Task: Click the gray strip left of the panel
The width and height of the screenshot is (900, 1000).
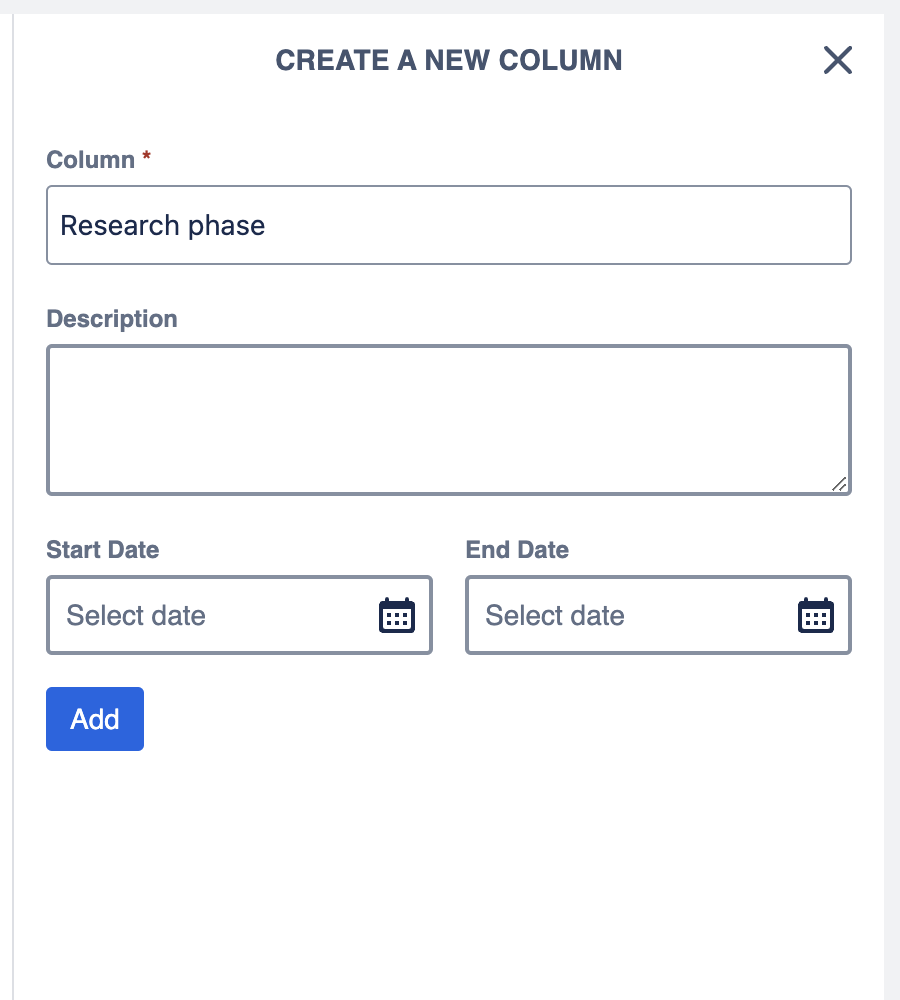Action: [6, 500]
